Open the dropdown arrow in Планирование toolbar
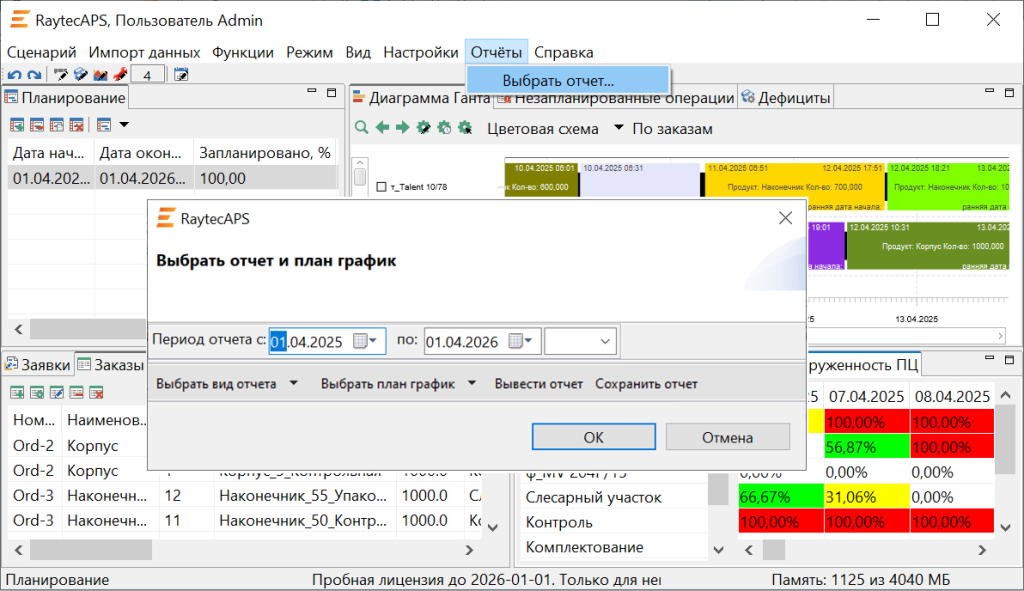This screenshot has height=591, width=1024. (124, 125)
